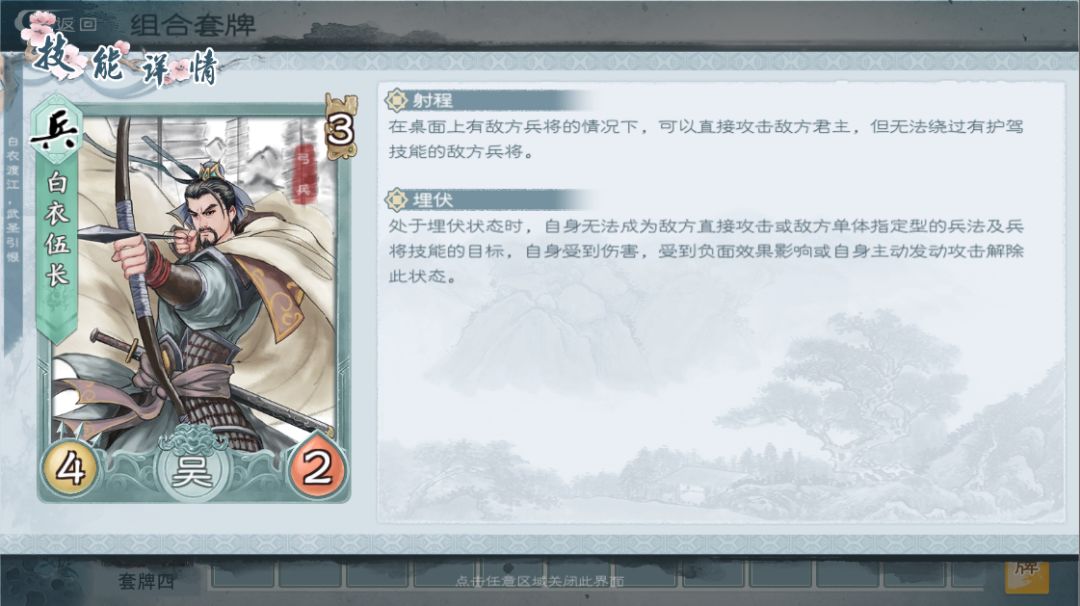Click the yellow attack value 4 orb
Image resolution: width=1080 pixels, height=606 pixels.
[70, 468]
